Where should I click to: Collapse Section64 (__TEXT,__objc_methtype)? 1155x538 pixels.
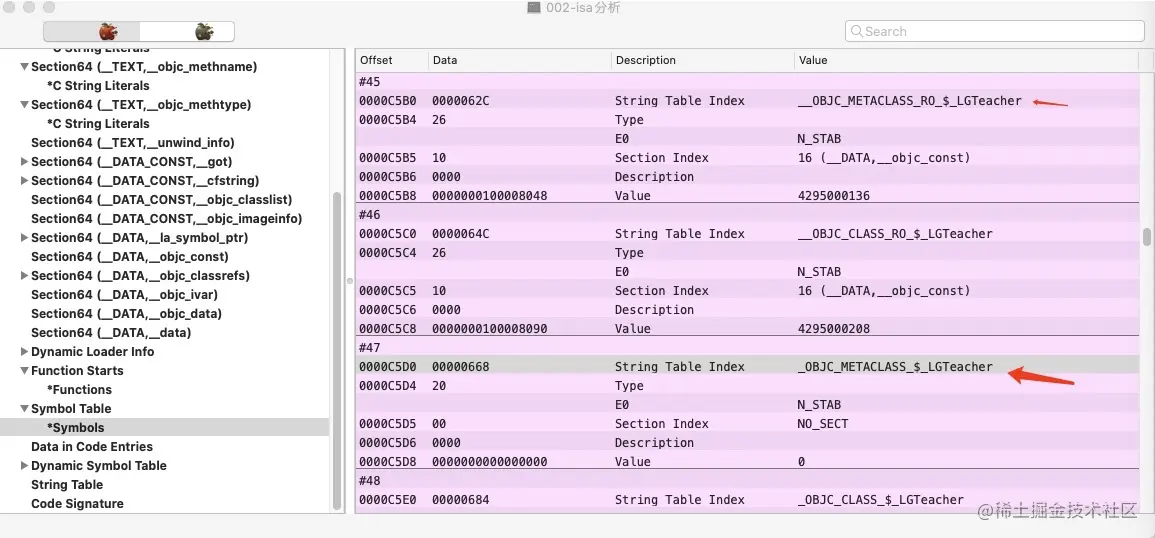(x=24, y=105)
